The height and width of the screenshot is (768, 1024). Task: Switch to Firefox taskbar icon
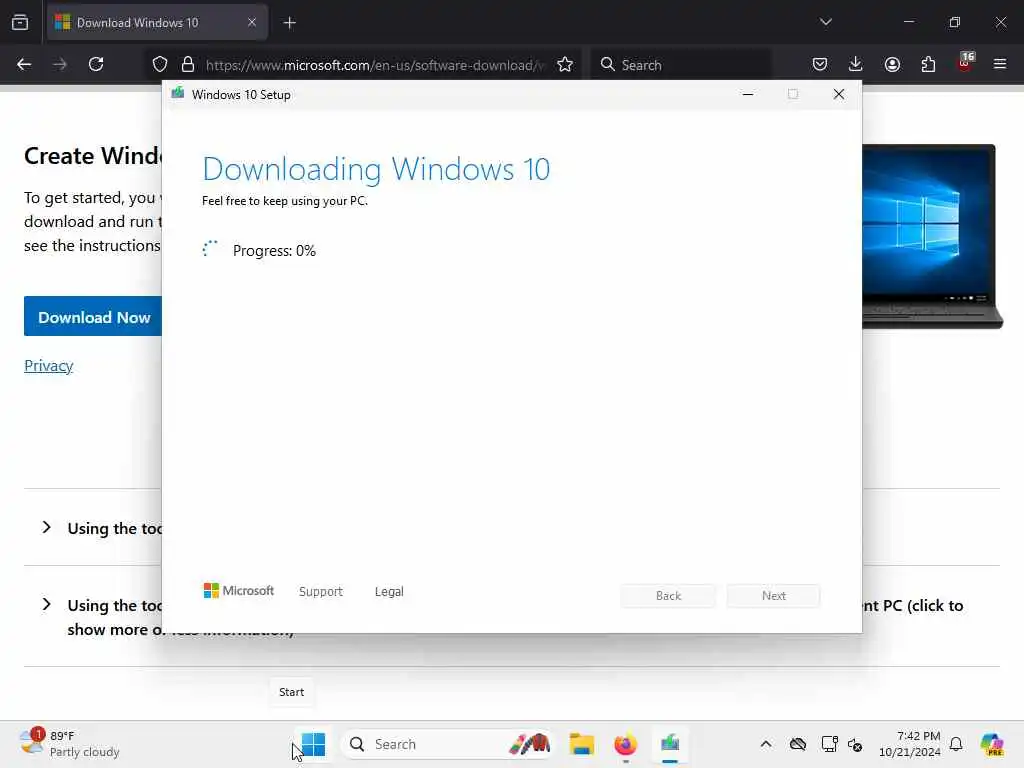pyautogui.click(x=626, y=744)
